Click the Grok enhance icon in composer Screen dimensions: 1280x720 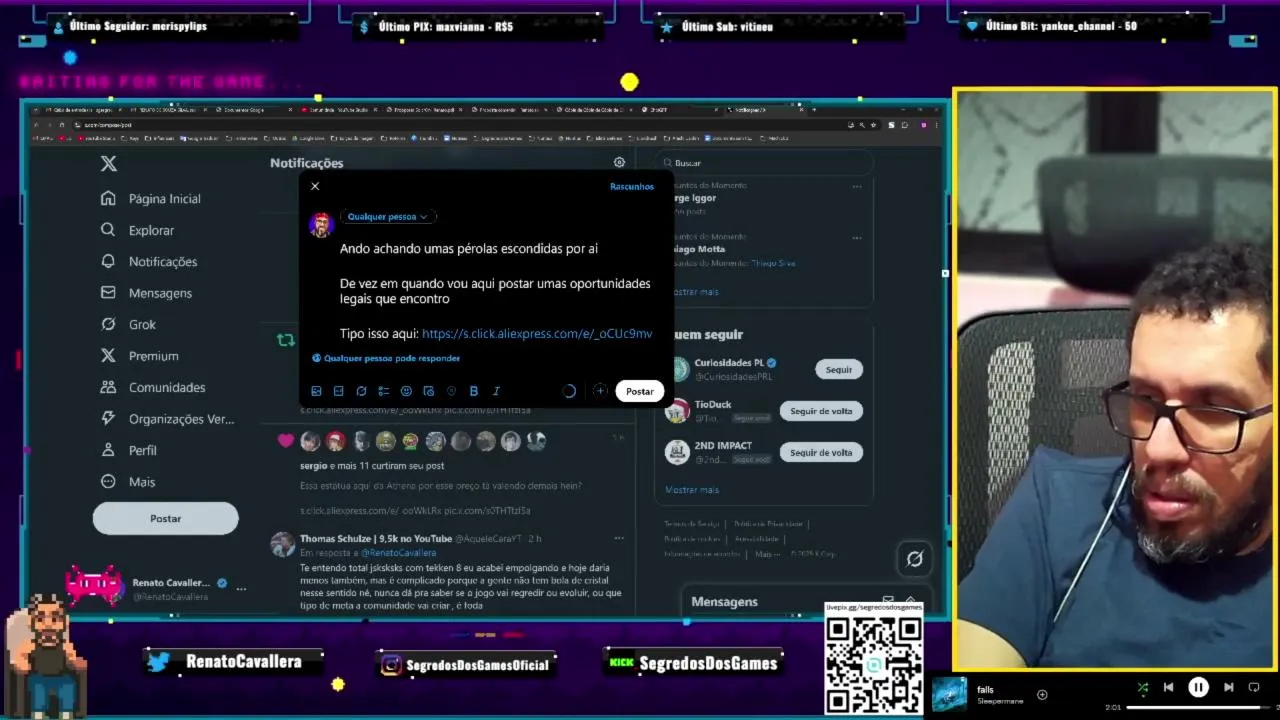tap(361, 391)
